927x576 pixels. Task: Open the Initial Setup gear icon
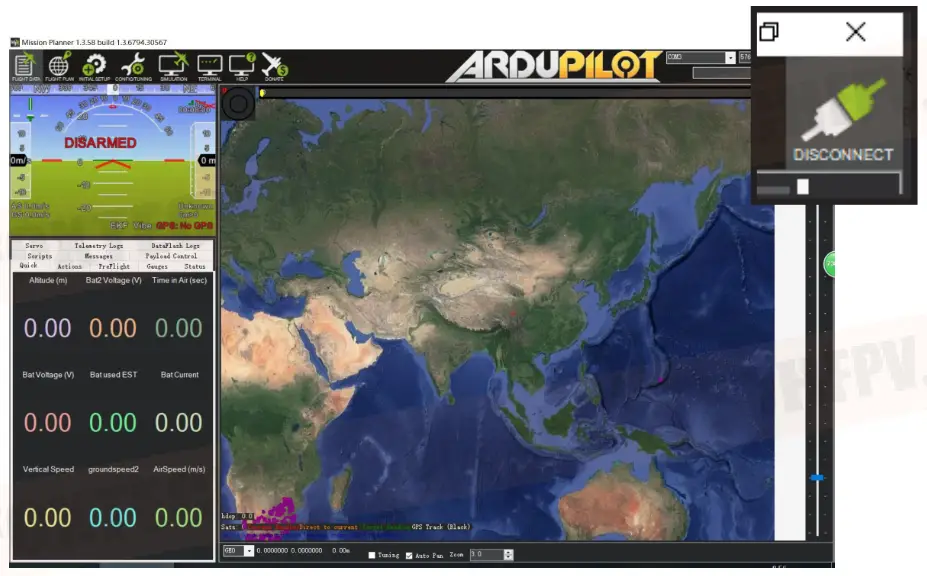pos(94,67)
